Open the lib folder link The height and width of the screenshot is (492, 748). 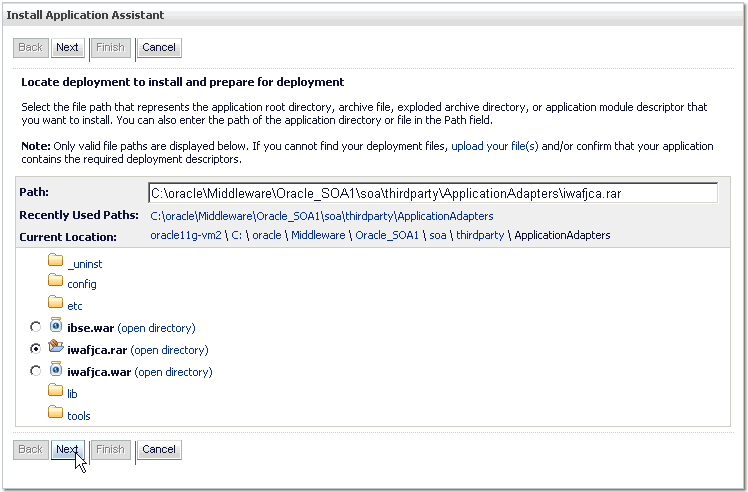coord(72,394)
